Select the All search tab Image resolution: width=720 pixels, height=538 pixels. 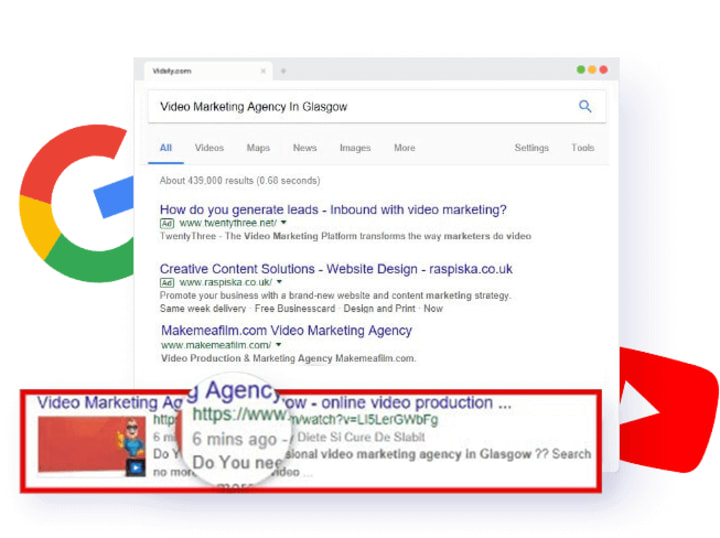tap(166, 148)
